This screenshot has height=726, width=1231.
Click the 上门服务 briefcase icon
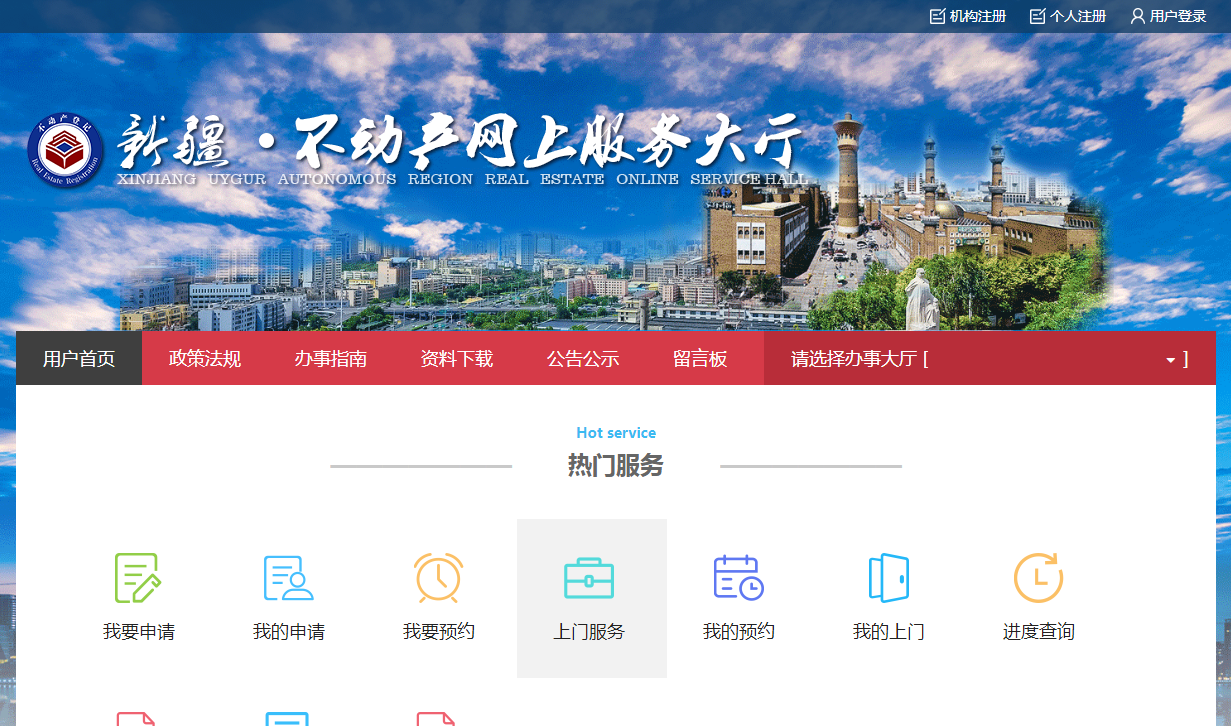point(589,578)
